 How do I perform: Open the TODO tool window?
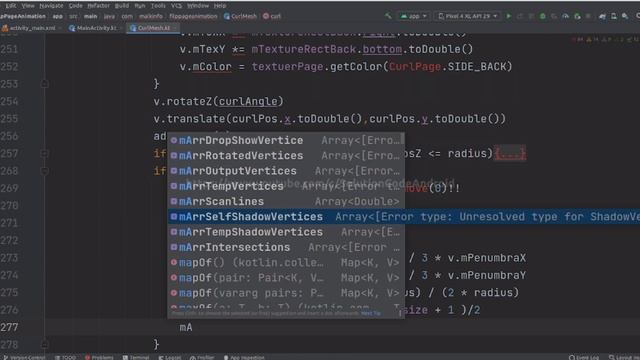click(x=65, y=358)
